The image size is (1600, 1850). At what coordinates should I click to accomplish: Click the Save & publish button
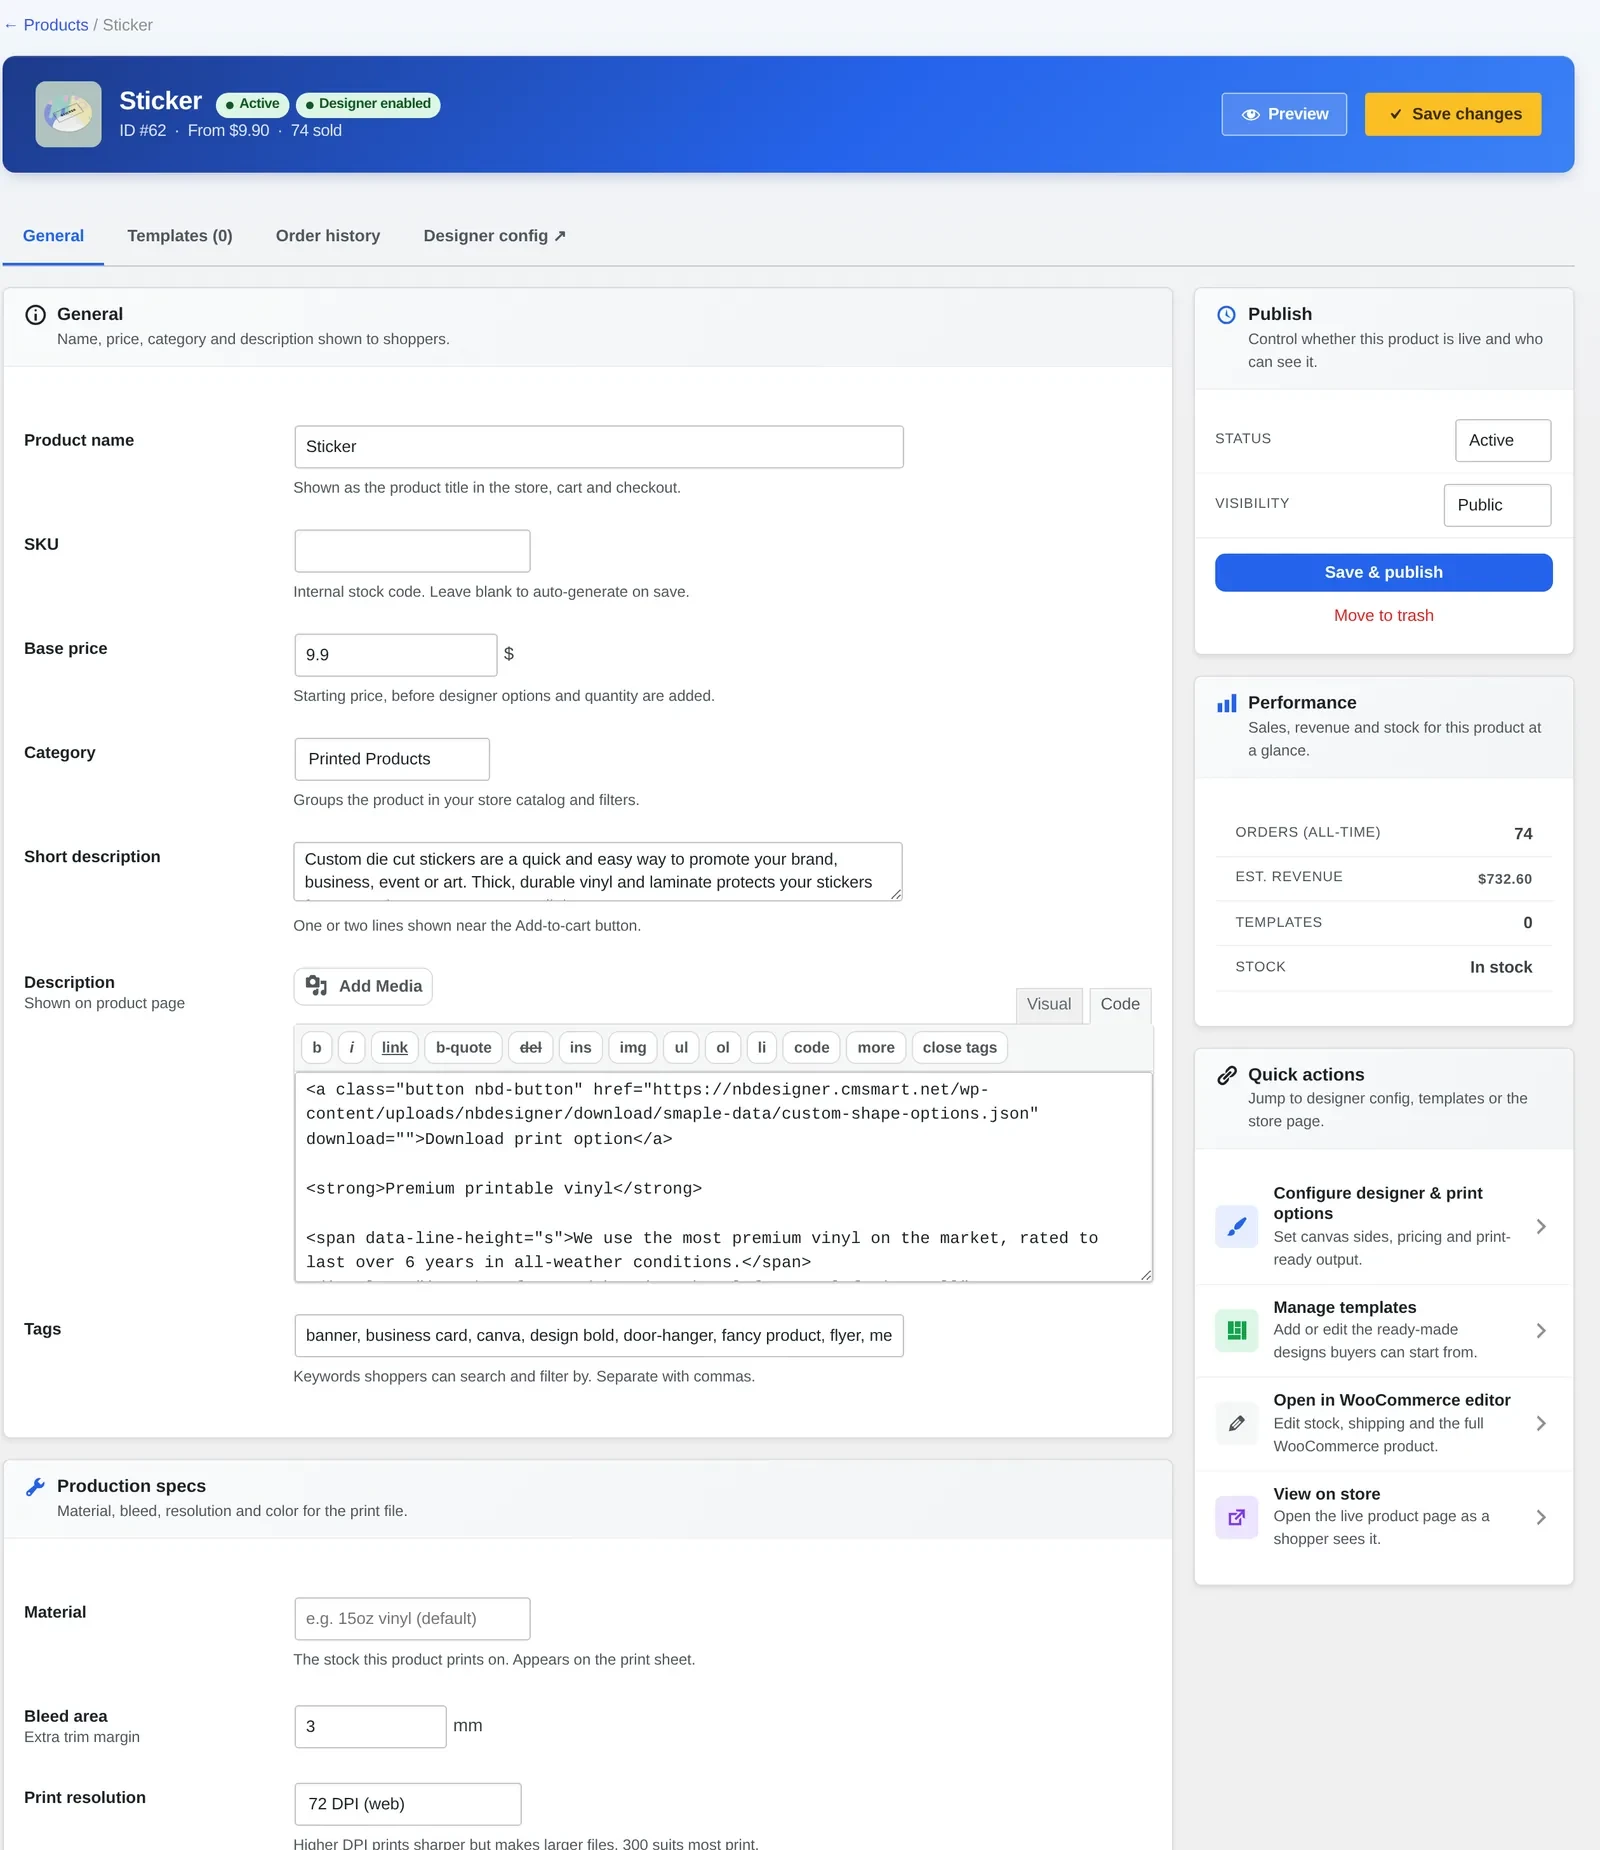1383,573
